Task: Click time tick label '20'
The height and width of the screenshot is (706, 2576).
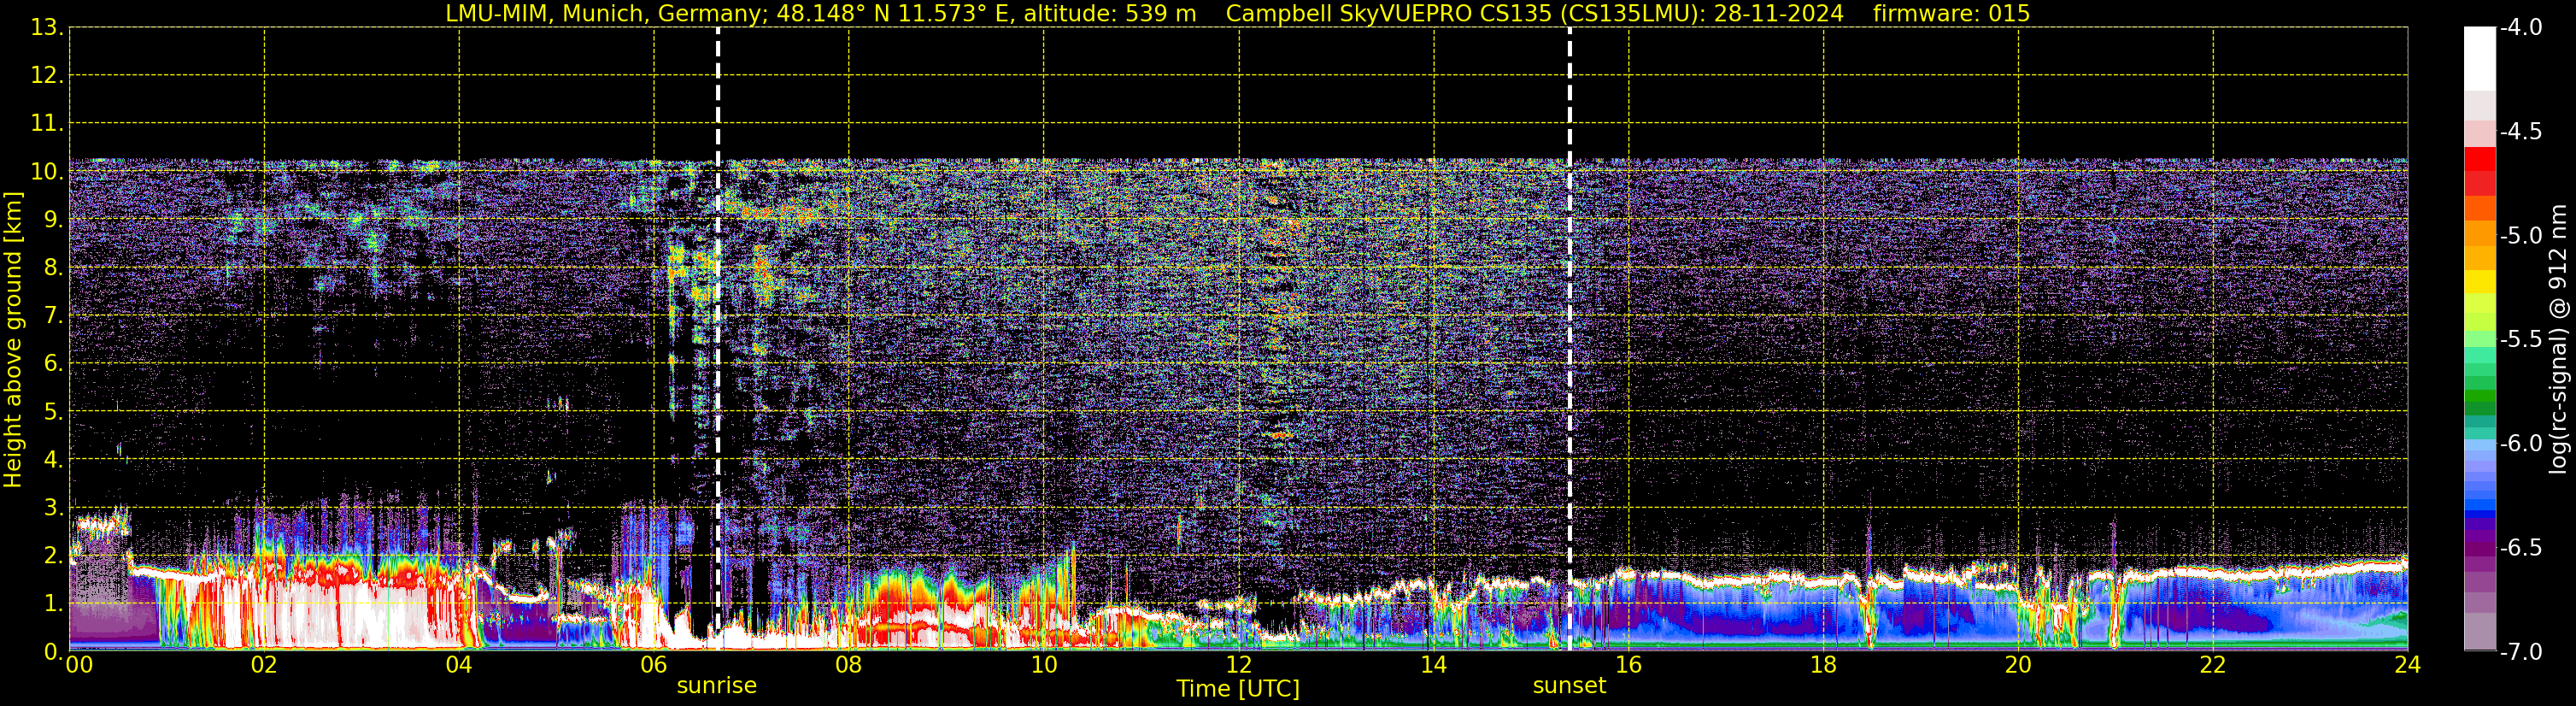Action: (x=2018, y=665)
